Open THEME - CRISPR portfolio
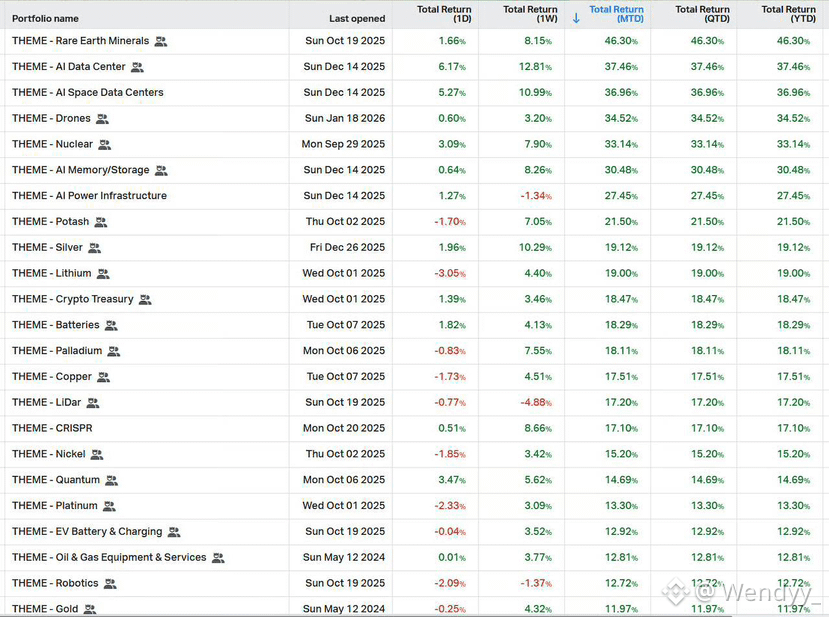 (52, 428)
